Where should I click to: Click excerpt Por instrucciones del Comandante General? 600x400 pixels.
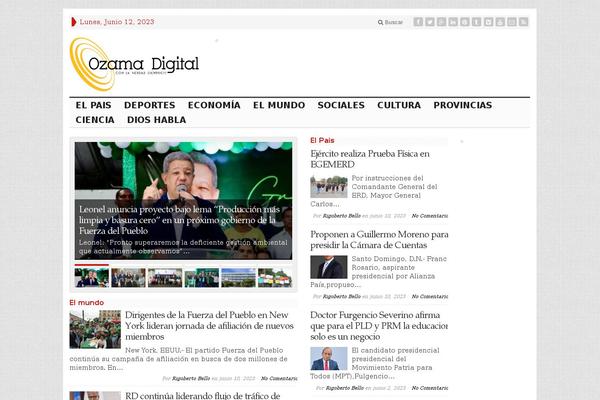click(374, 191)
